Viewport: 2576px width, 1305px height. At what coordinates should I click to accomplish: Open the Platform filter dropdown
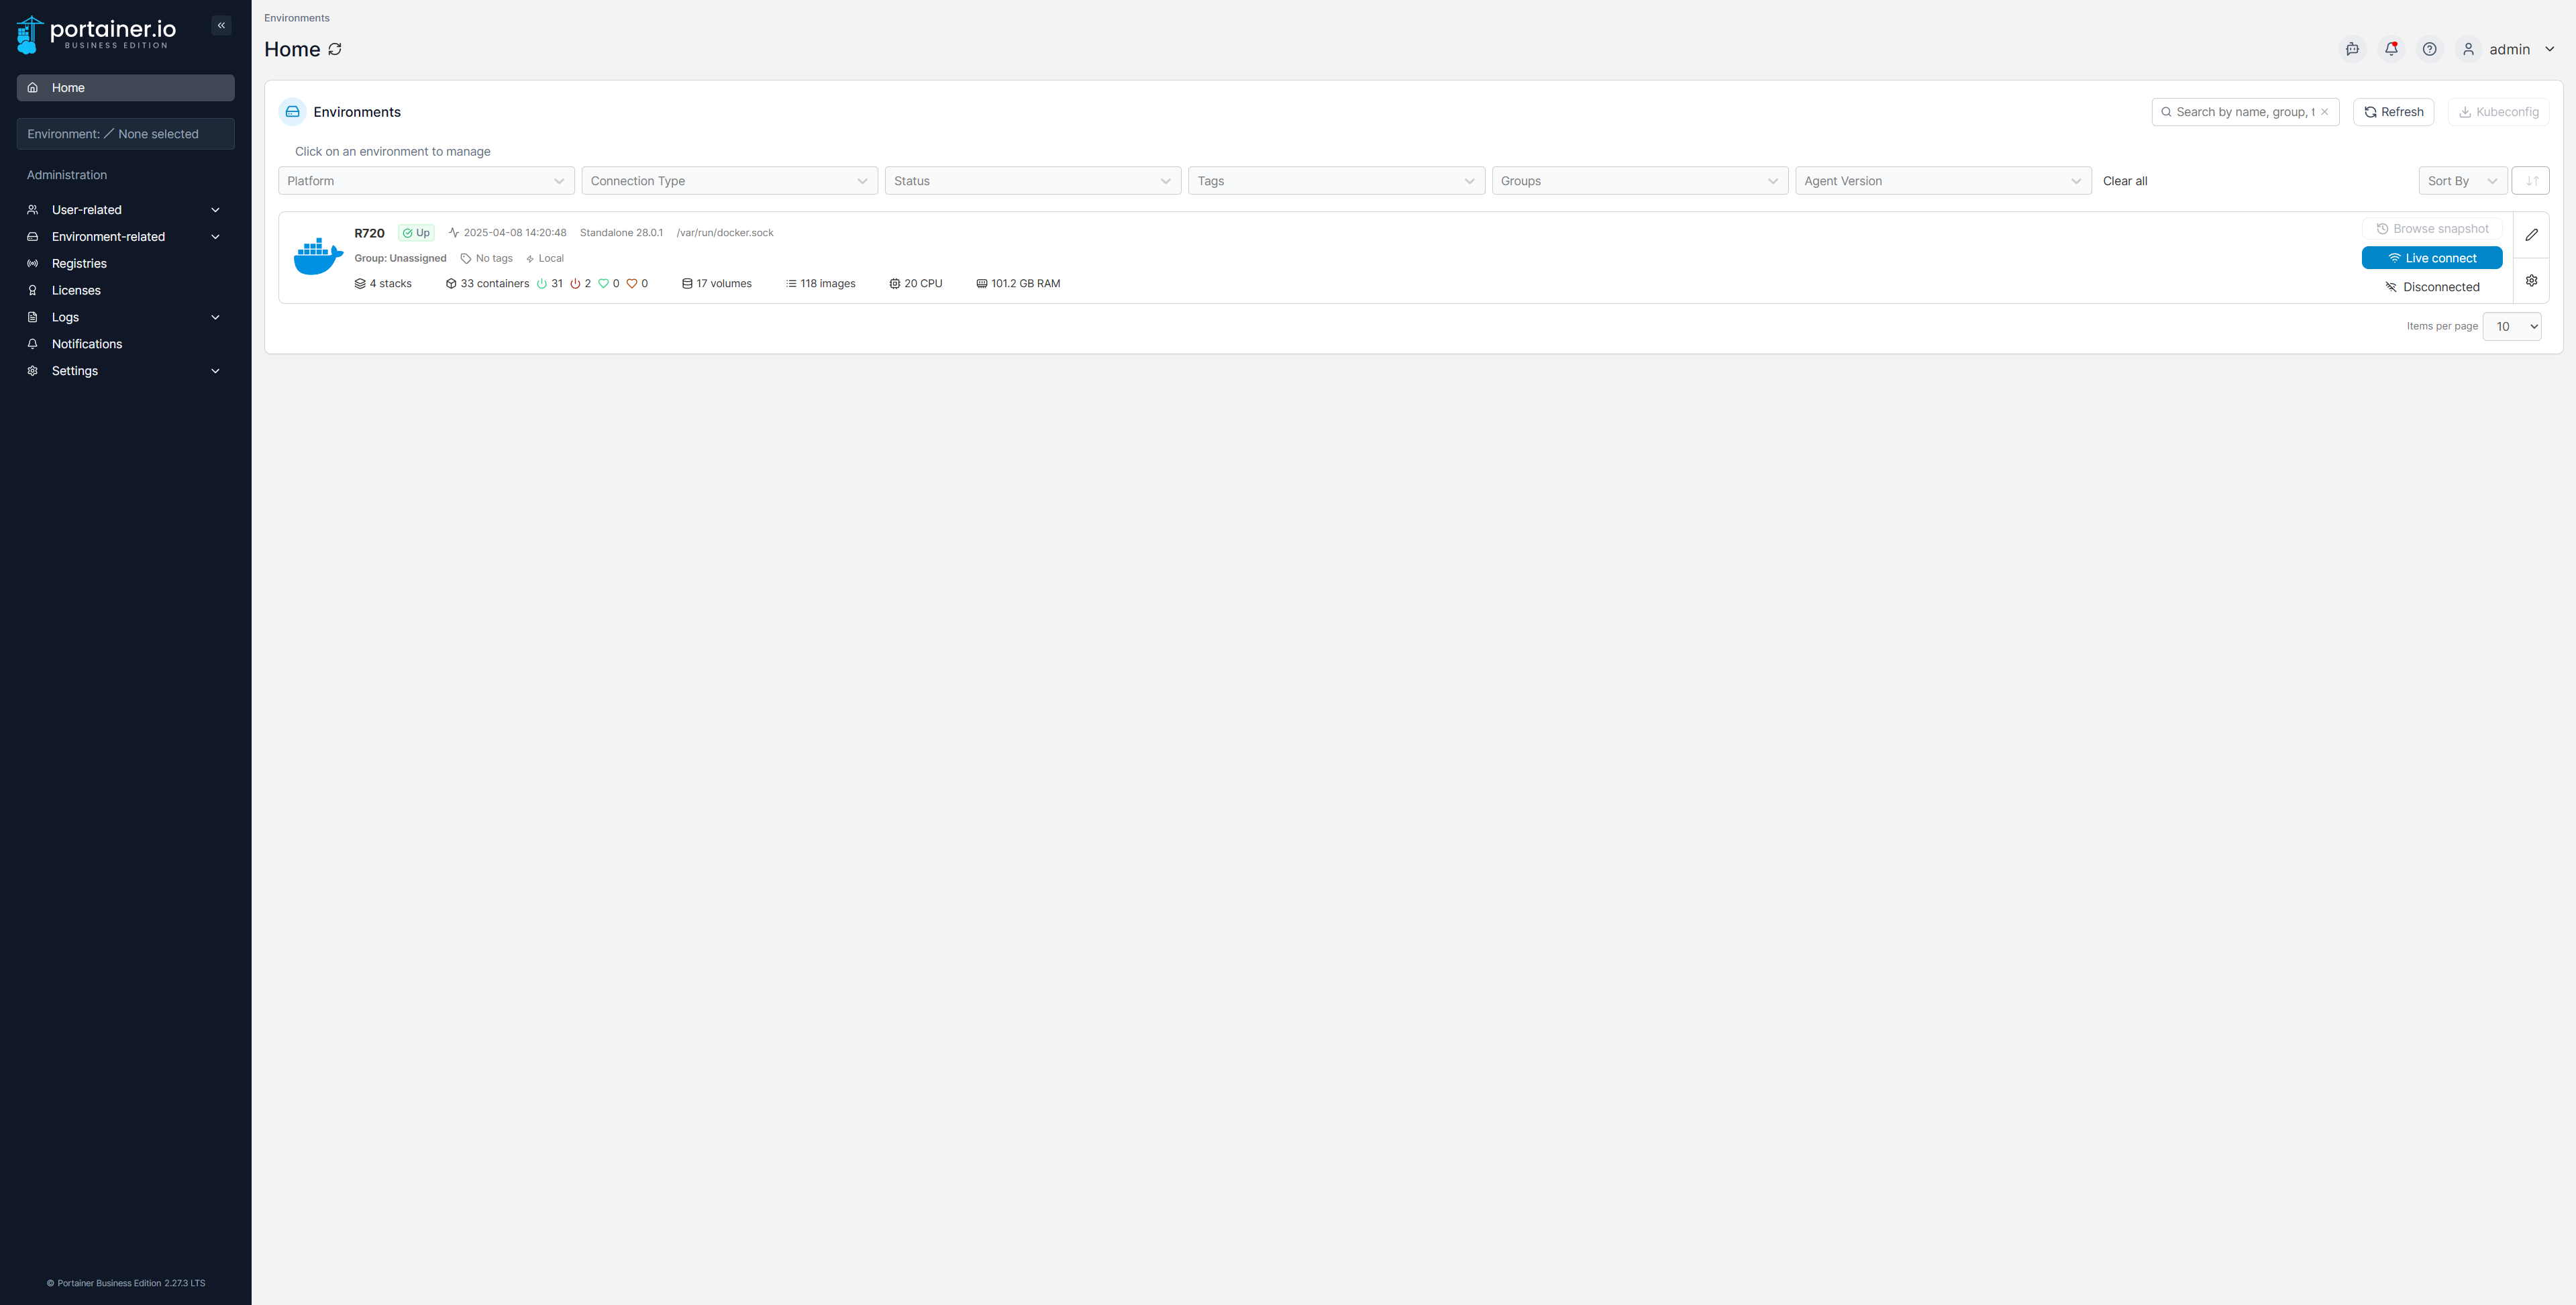coord(426,181)
